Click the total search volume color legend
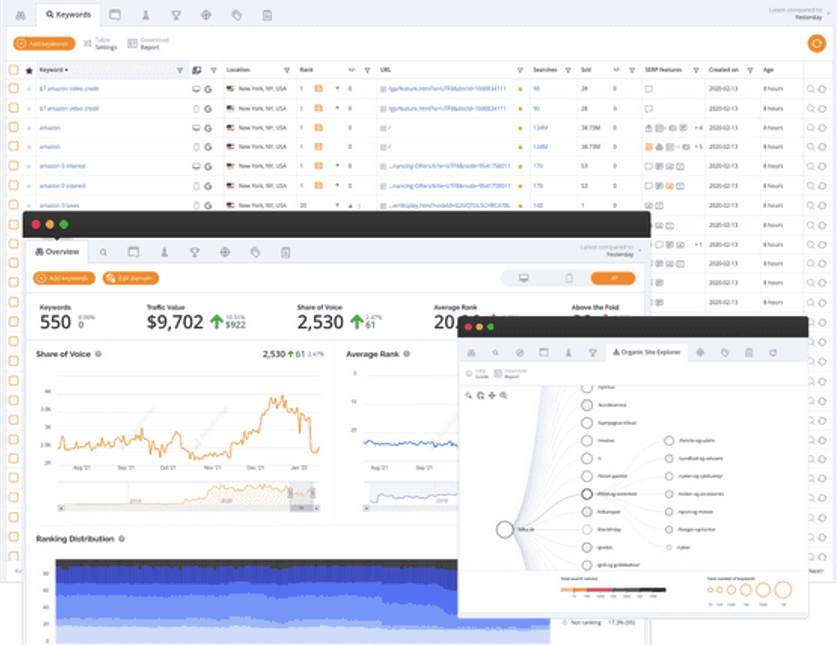Viewport: 837px width, 645px height. click(613, 590)
